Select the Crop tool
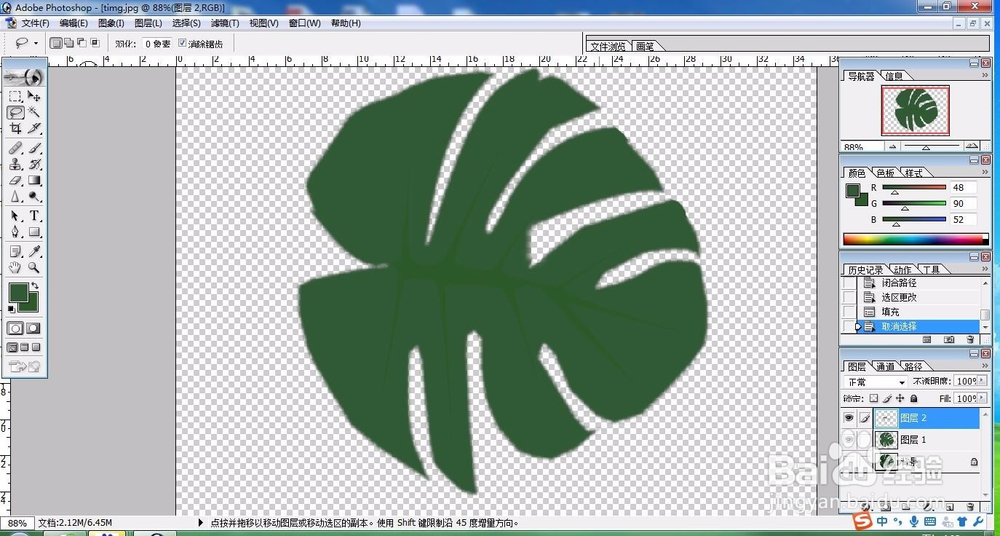Viewport: 1000px width, 536px height. (x=15, y=128)
